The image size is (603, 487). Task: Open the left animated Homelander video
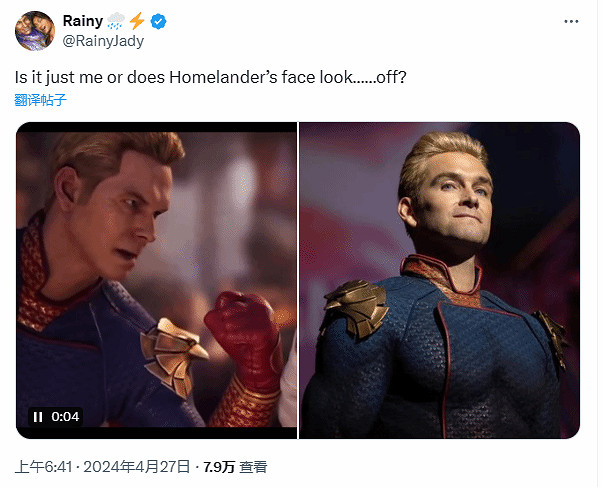click(x=156, y=280)
